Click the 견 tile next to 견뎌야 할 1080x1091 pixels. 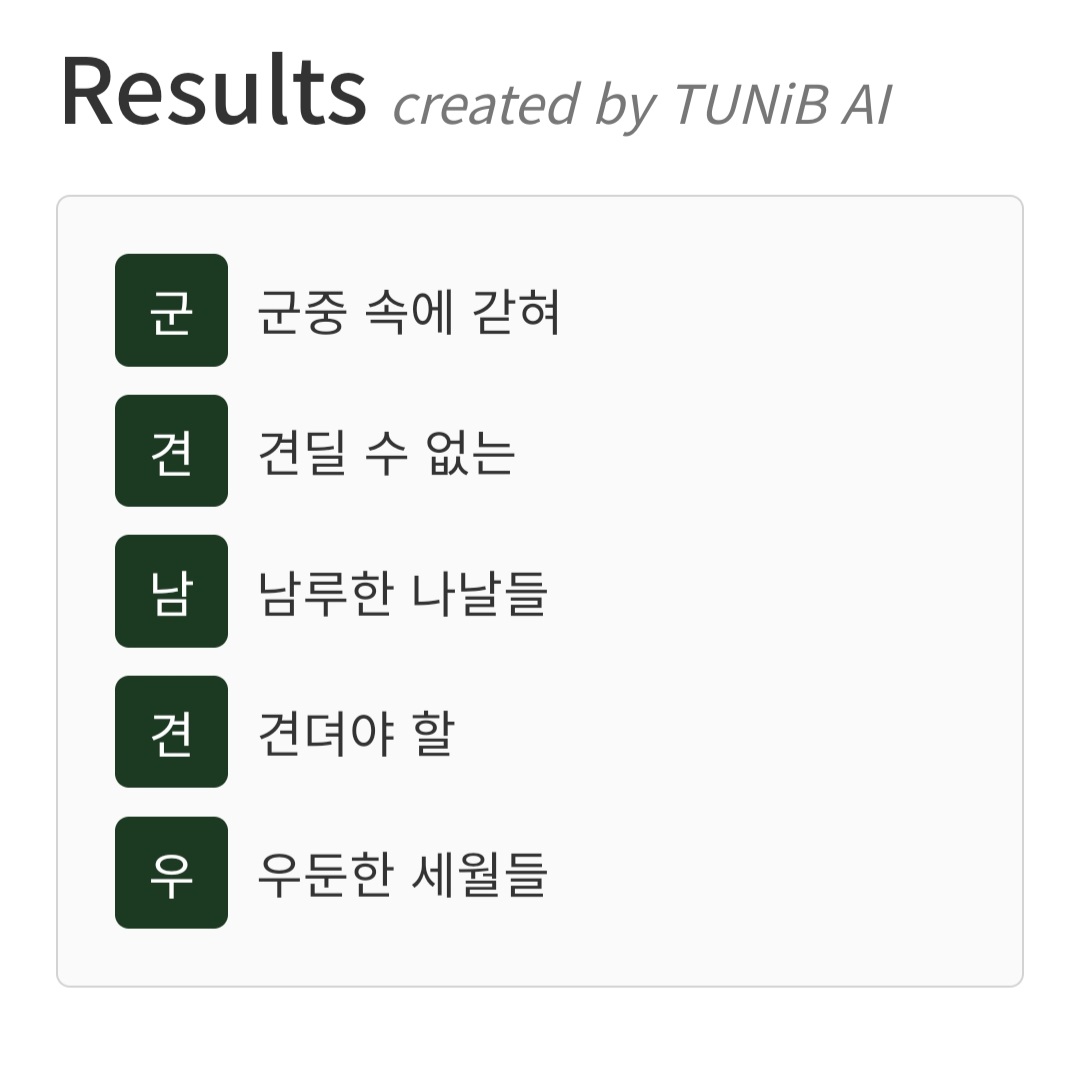(x=171, y=732)
